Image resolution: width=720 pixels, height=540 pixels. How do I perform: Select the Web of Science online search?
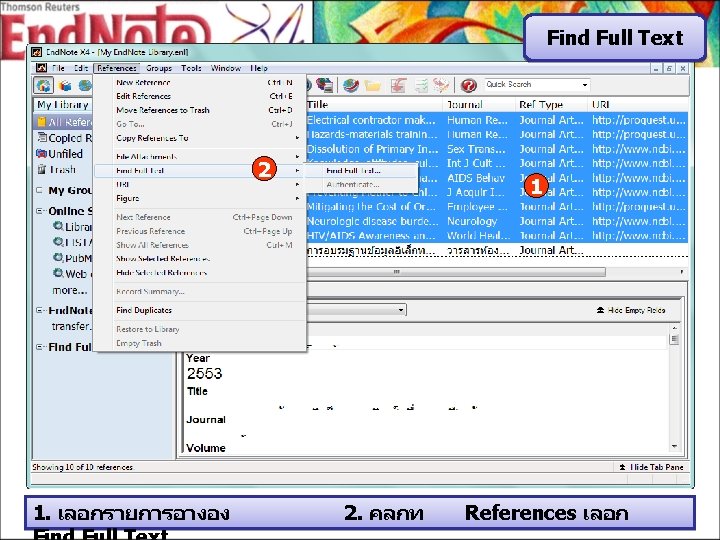[x=73, y=274]
